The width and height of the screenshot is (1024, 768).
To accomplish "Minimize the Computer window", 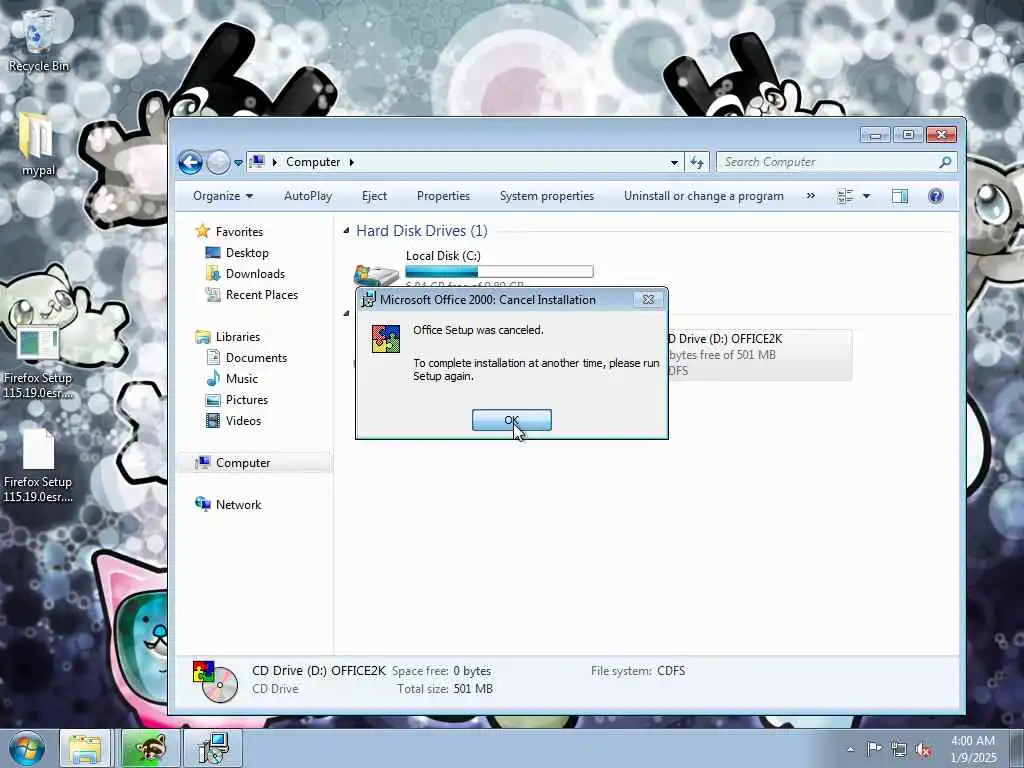I will 875,135.
